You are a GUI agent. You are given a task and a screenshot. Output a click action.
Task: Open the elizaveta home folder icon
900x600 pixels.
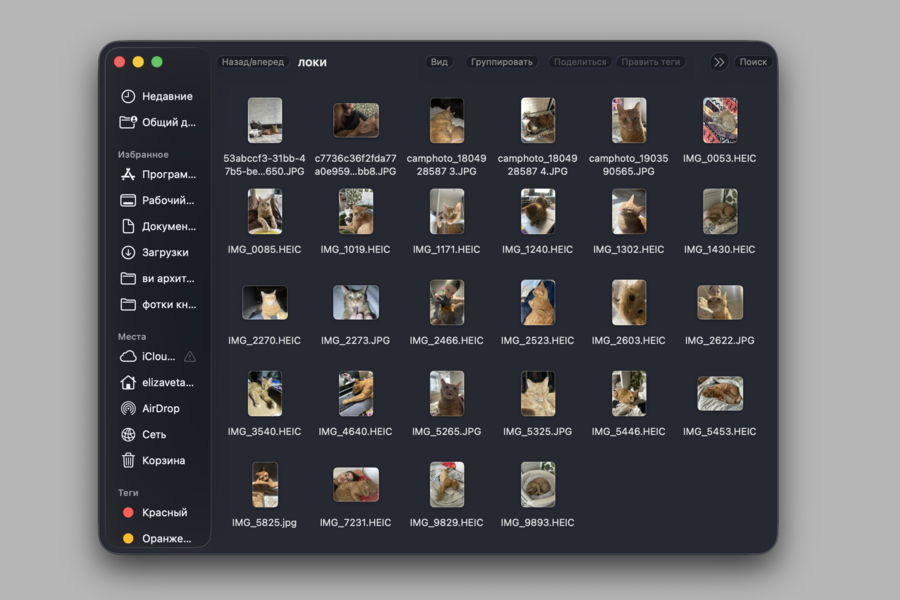(x=128, y=382)
